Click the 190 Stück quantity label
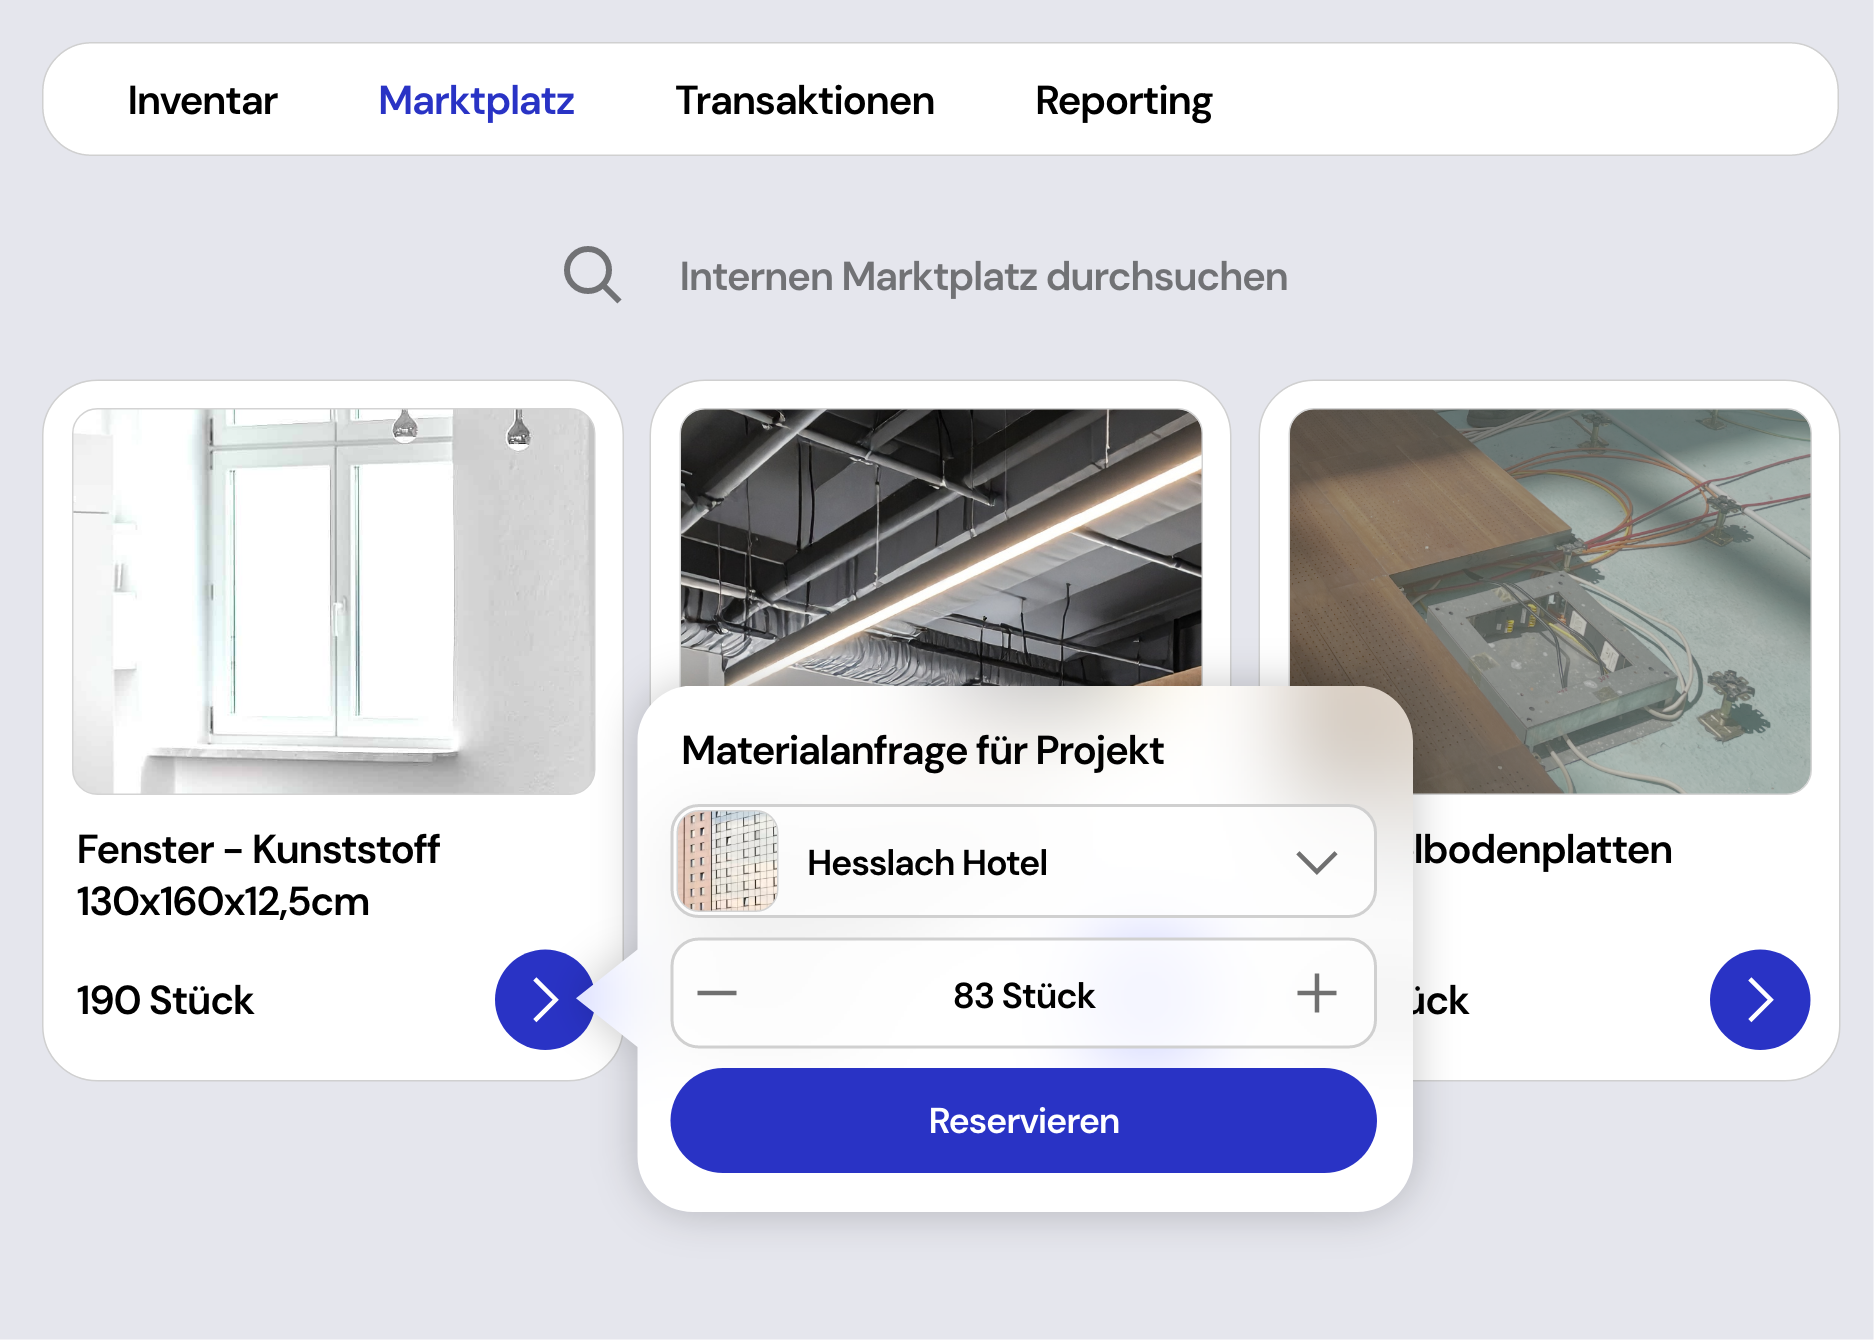The width and height of the screenshot is (1874, 1340). coord(166,1000)
